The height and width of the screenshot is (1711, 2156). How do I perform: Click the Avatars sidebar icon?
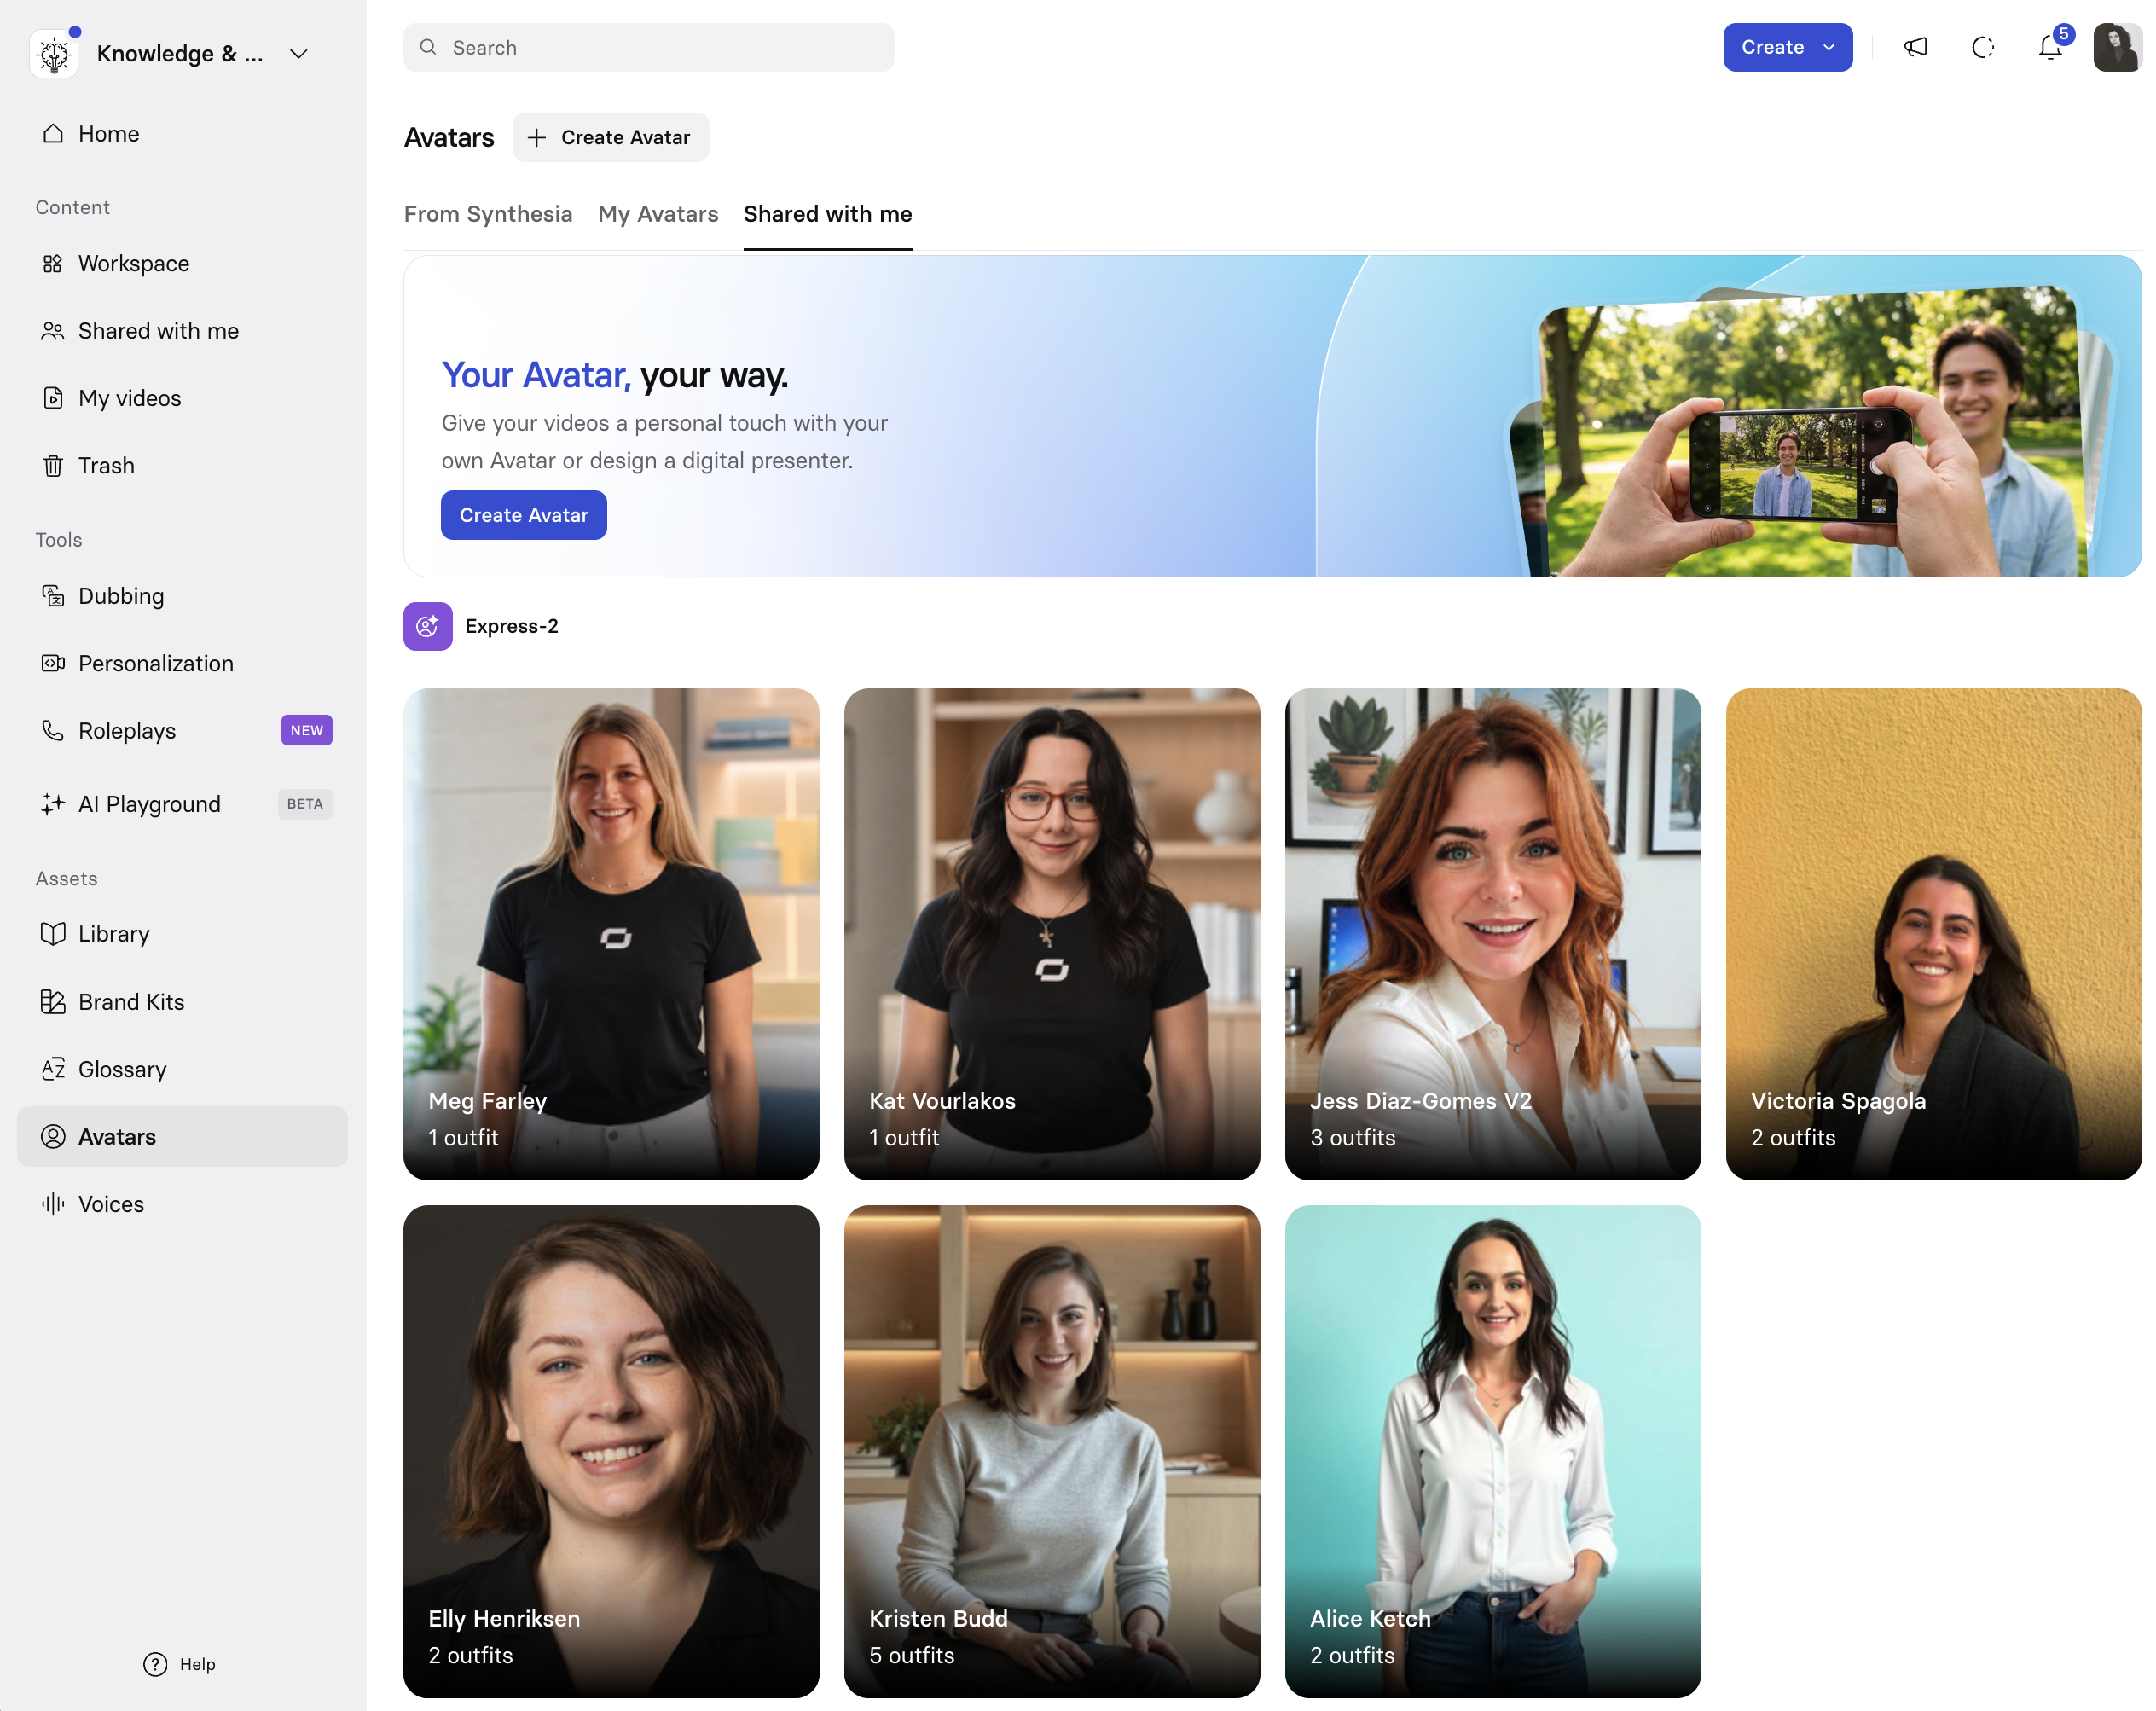pos(53,1137)
